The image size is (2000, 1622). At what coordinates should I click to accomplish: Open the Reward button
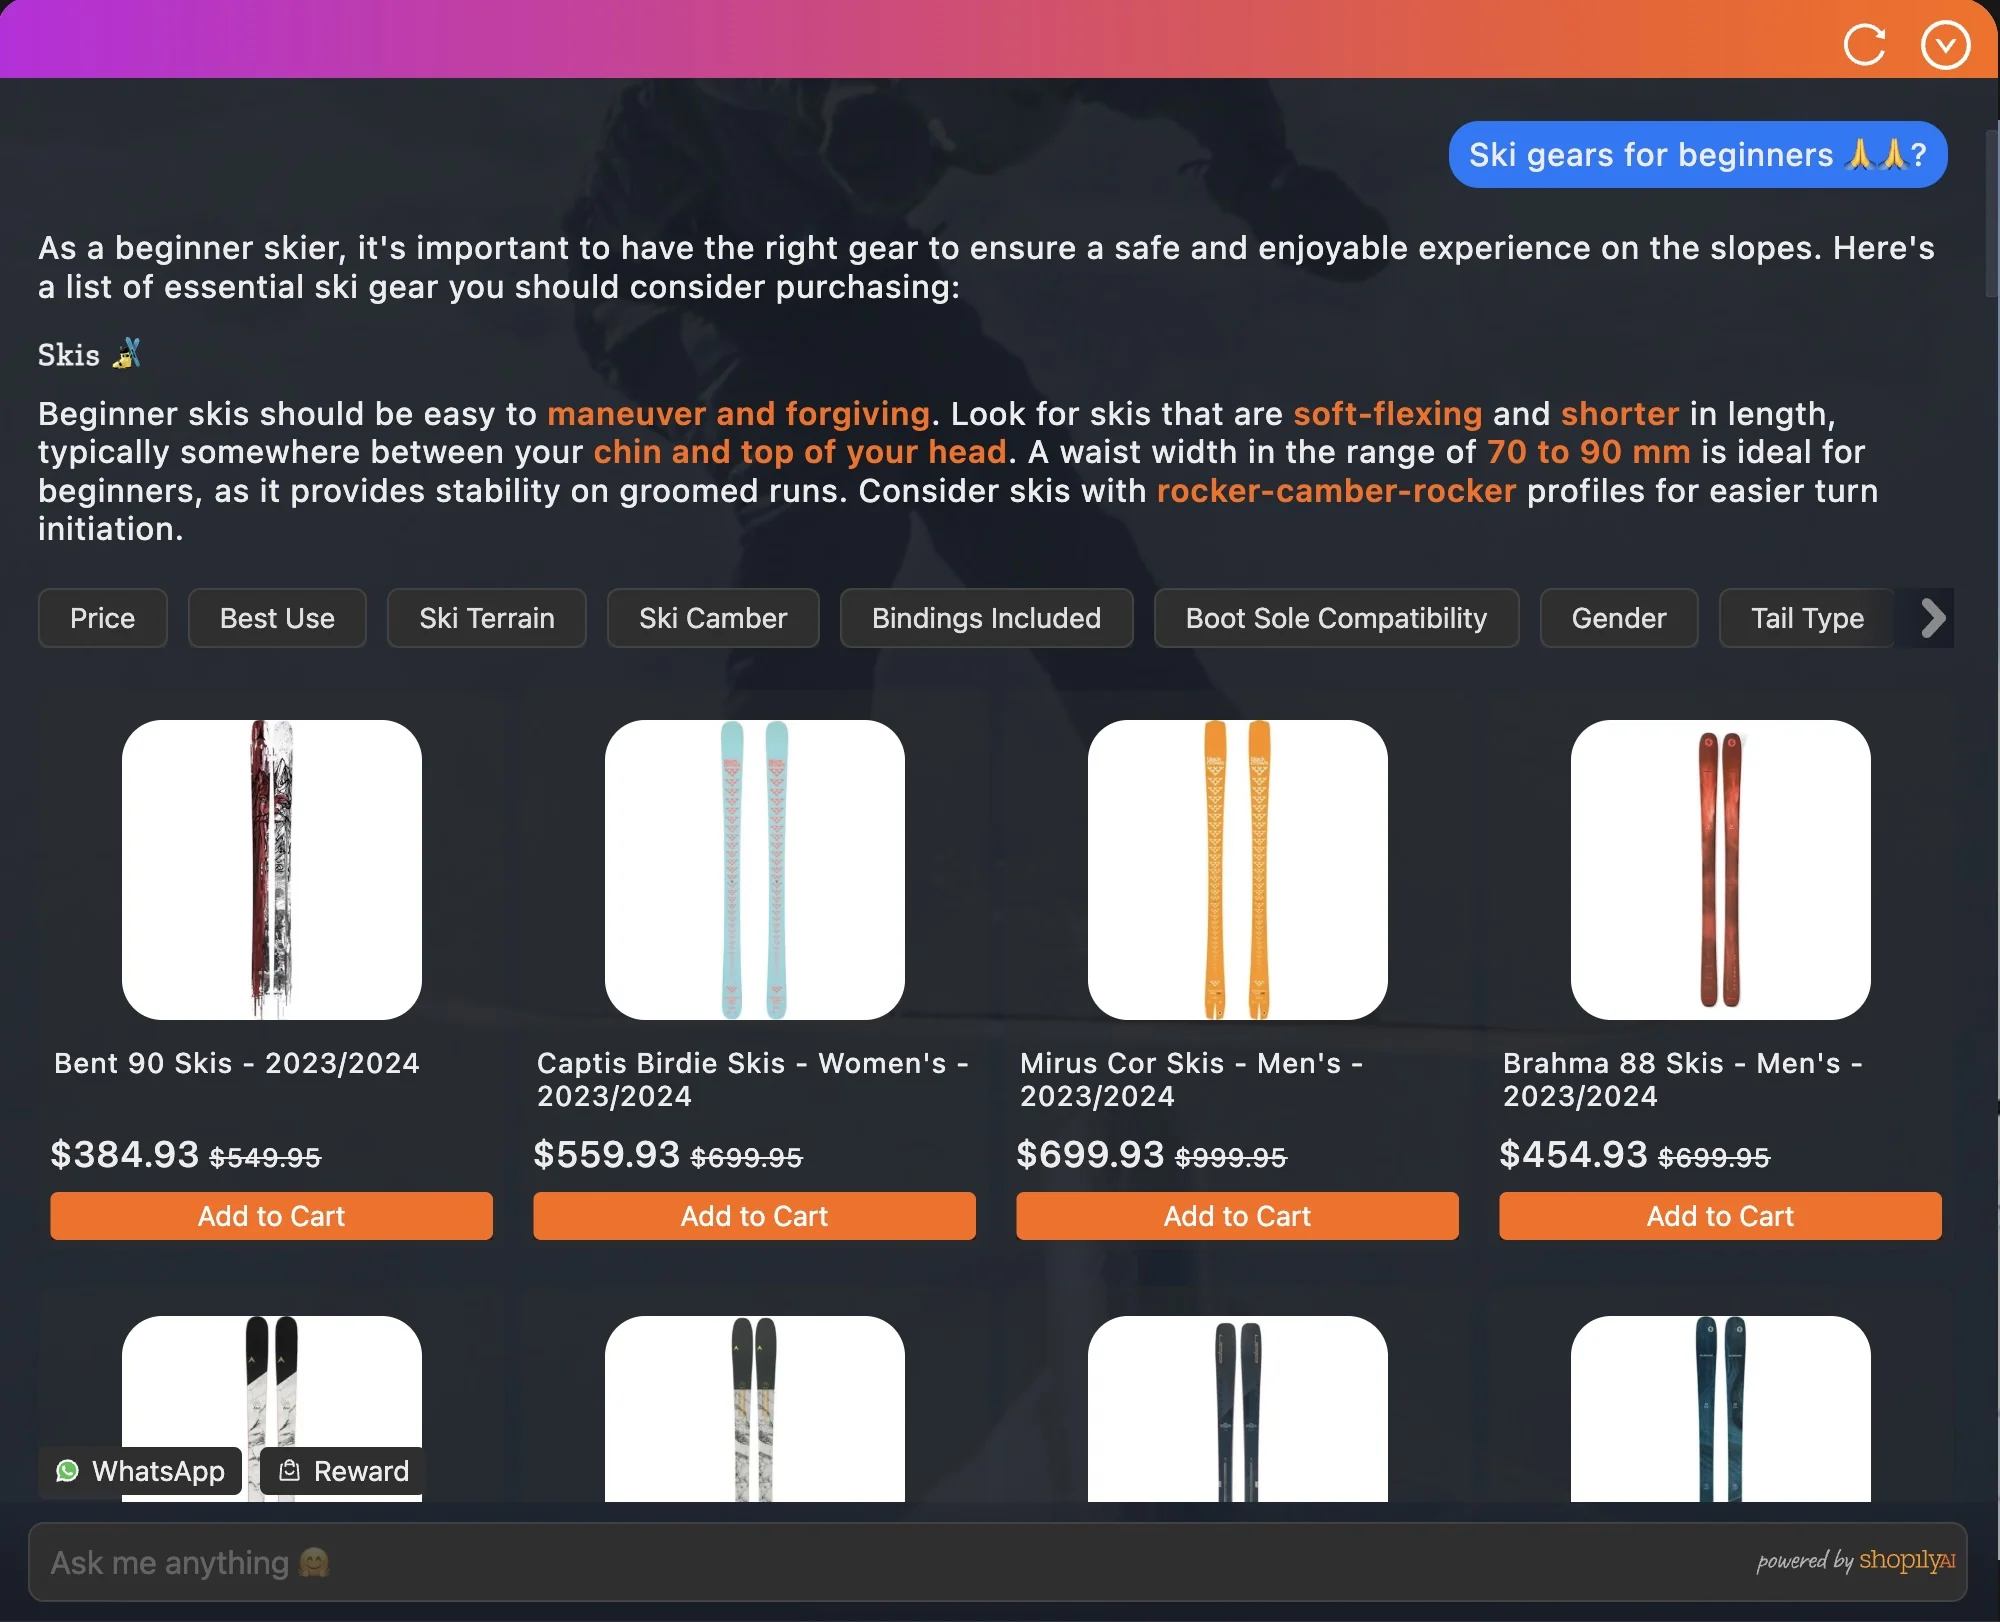(x=343, y=1471)
